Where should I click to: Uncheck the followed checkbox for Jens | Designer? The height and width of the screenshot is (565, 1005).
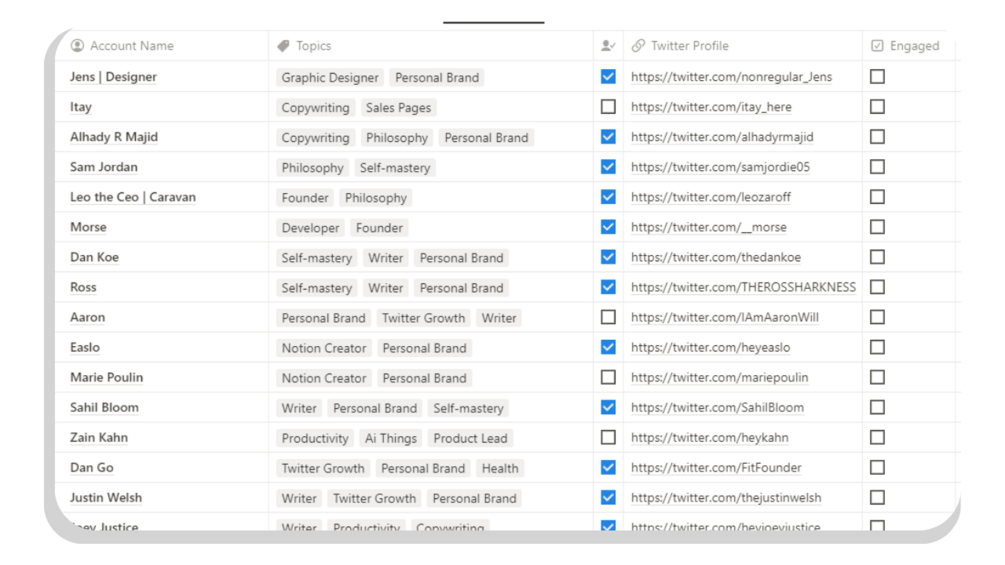point(608,76)
